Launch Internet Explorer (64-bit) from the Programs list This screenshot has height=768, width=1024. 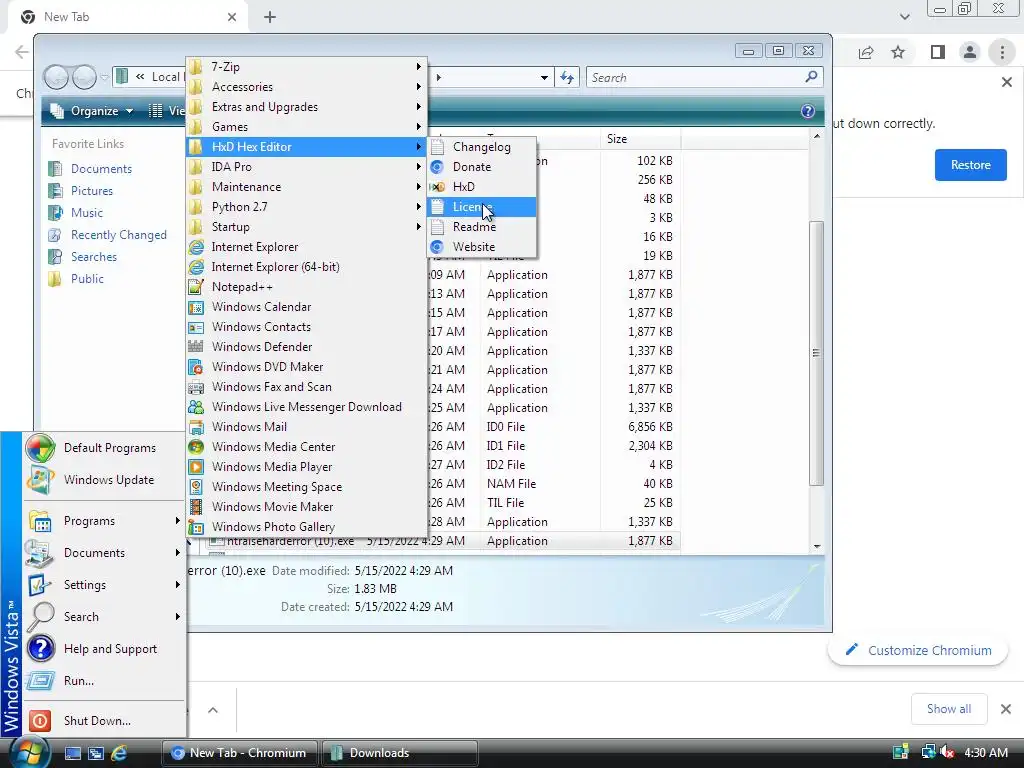tap(307, 266)
